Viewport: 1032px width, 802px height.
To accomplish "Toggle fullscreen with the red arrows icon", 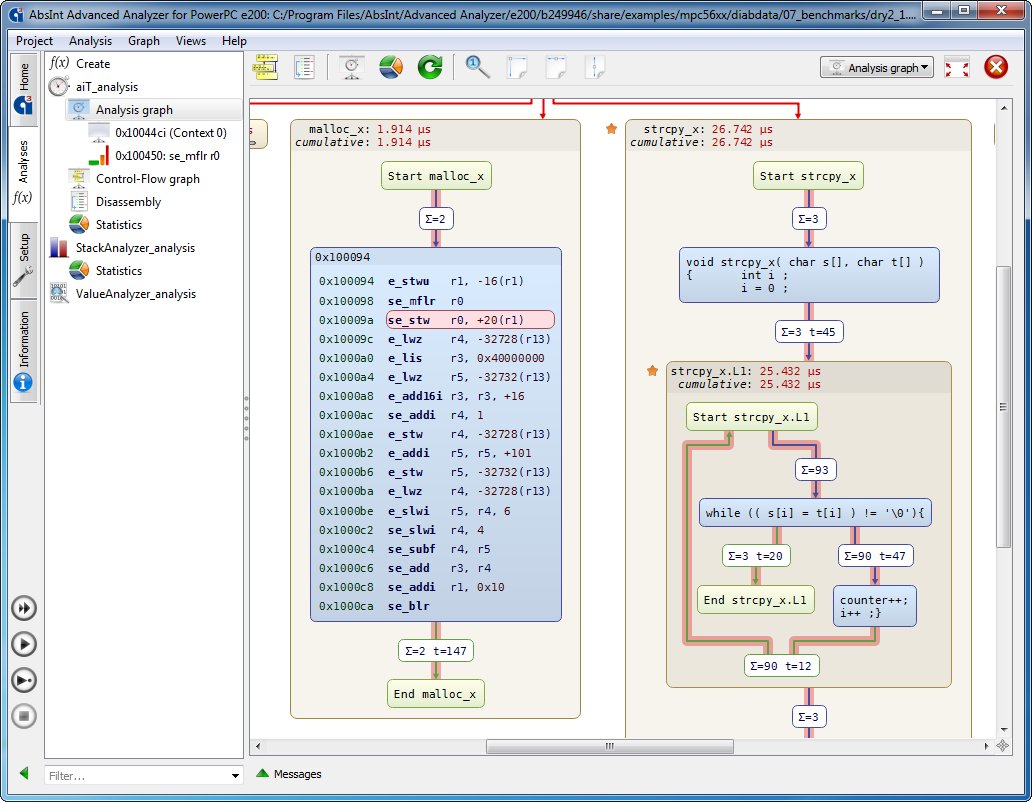I will [956, 67].
